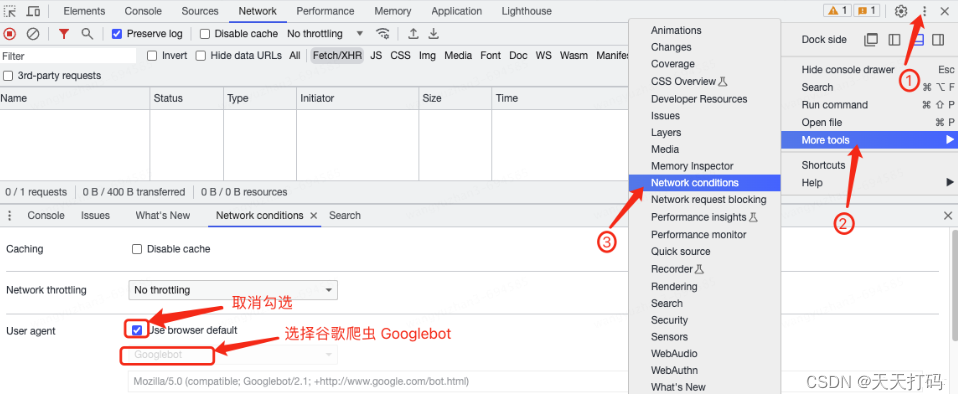Stop recording the network log
The image size is (958, 400).
[x=10, y=33]
